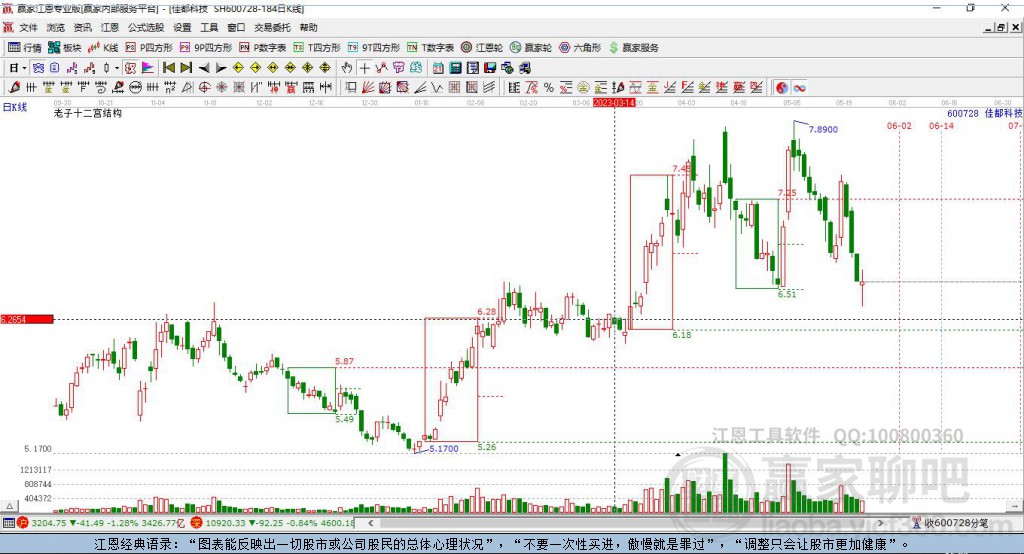
Task: Open the 文件 menu
Action: coord(28,27)
